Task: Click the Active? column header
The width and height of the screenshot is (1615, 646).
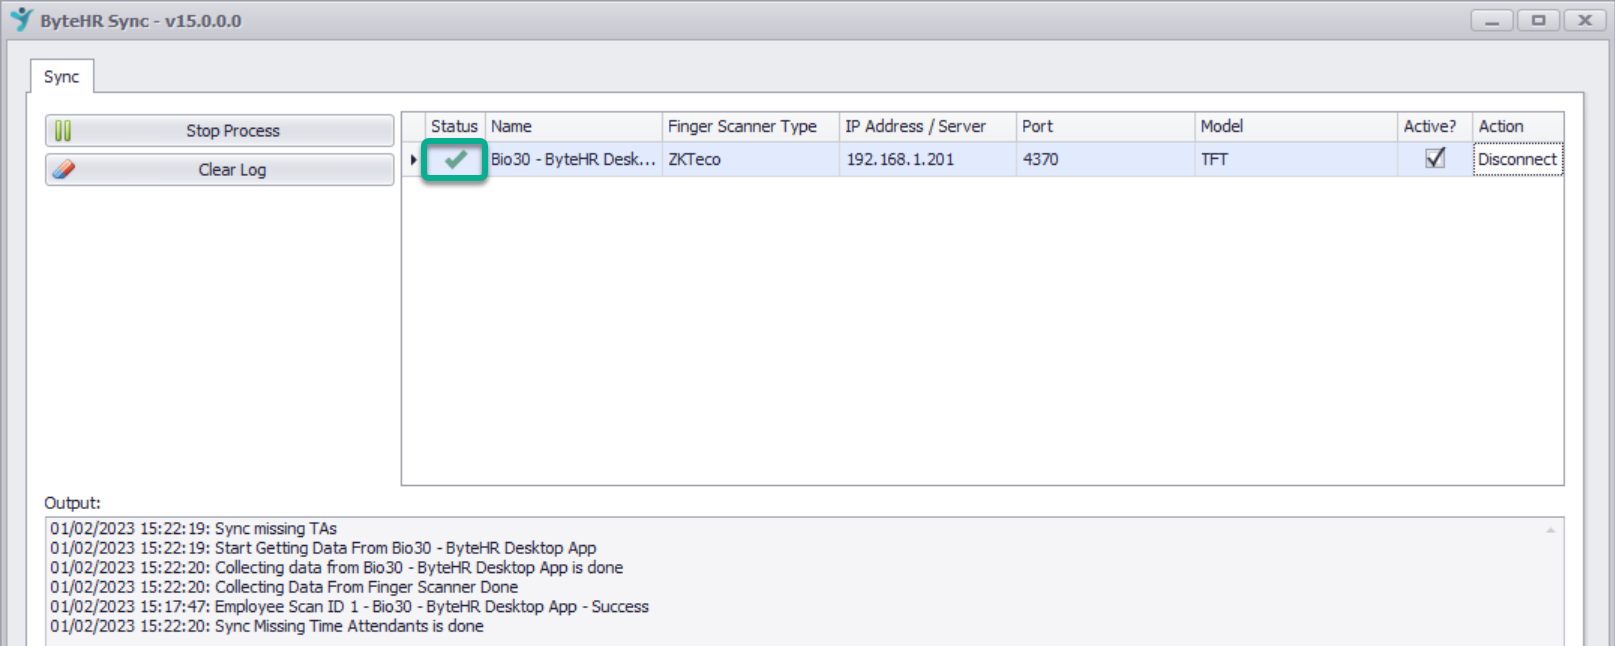Action: (1435, 126)
